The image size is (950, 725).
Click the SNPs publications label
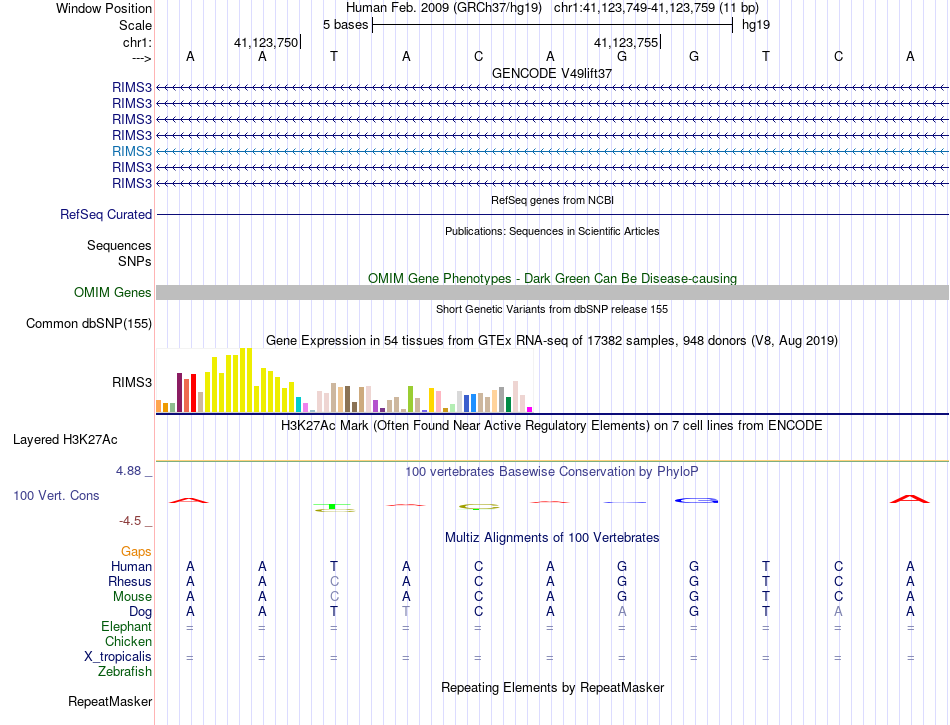[x=135, y=261]
